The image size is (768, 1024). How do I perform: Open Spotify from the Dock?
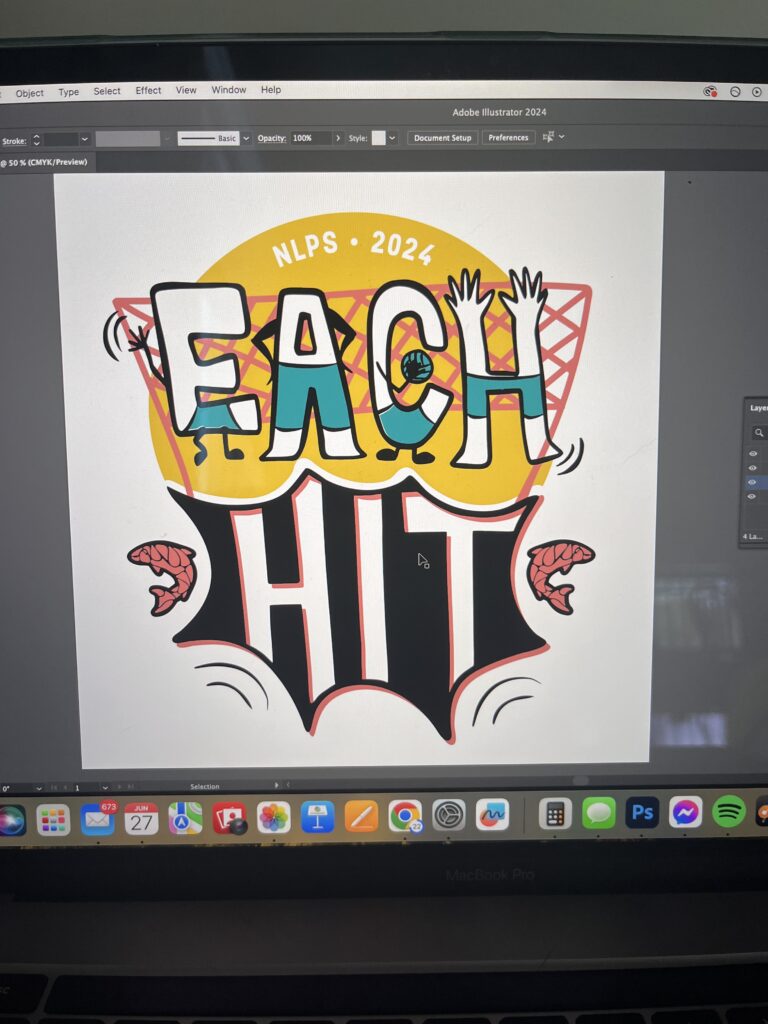pos(729,812)
